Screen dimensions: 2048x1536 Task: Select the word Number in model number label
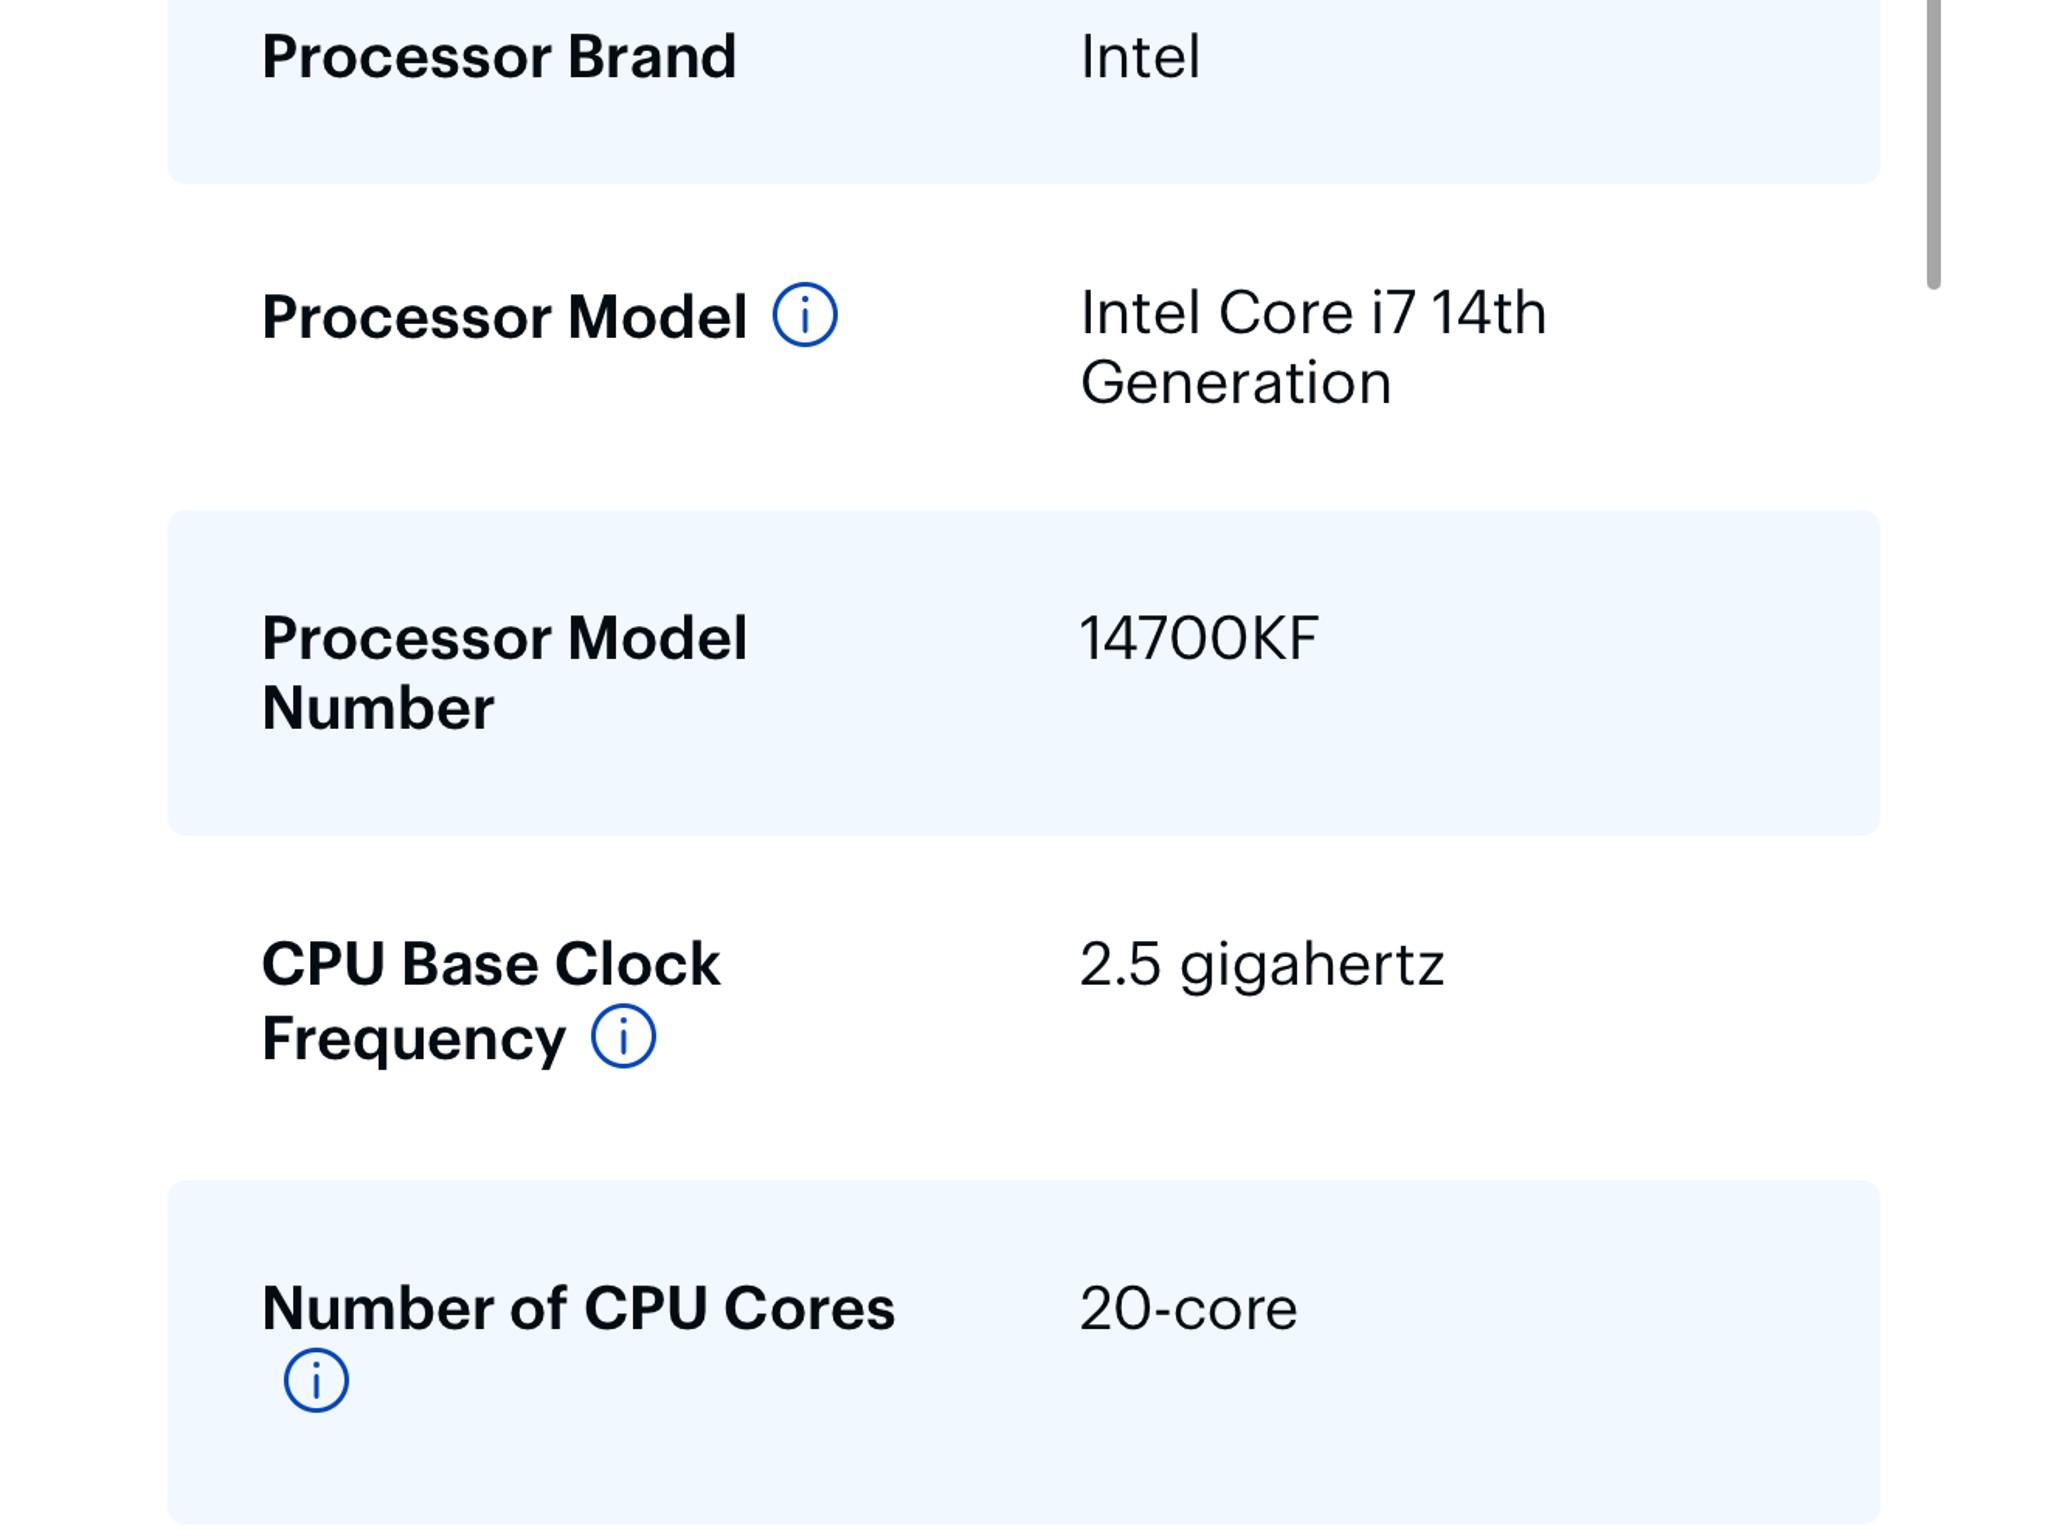(378, 708)
